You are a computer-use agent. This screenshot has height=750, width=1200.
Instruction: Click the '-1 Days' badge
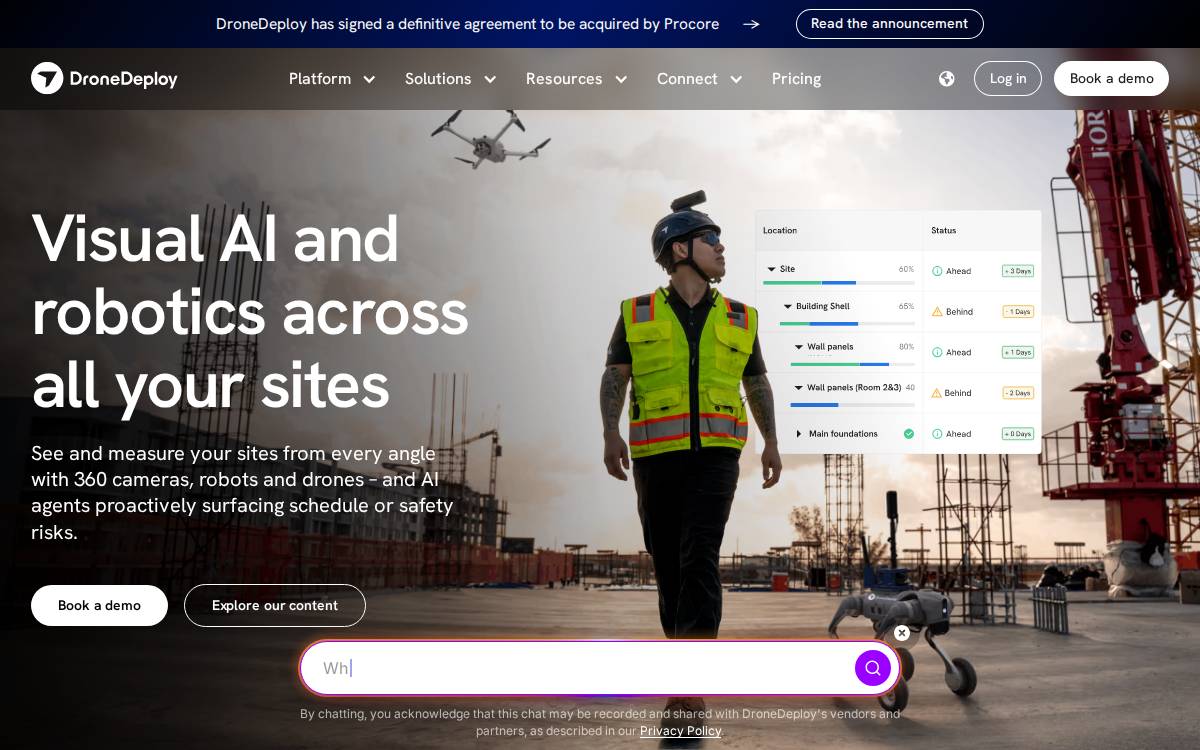click(x=1018, y=312)
